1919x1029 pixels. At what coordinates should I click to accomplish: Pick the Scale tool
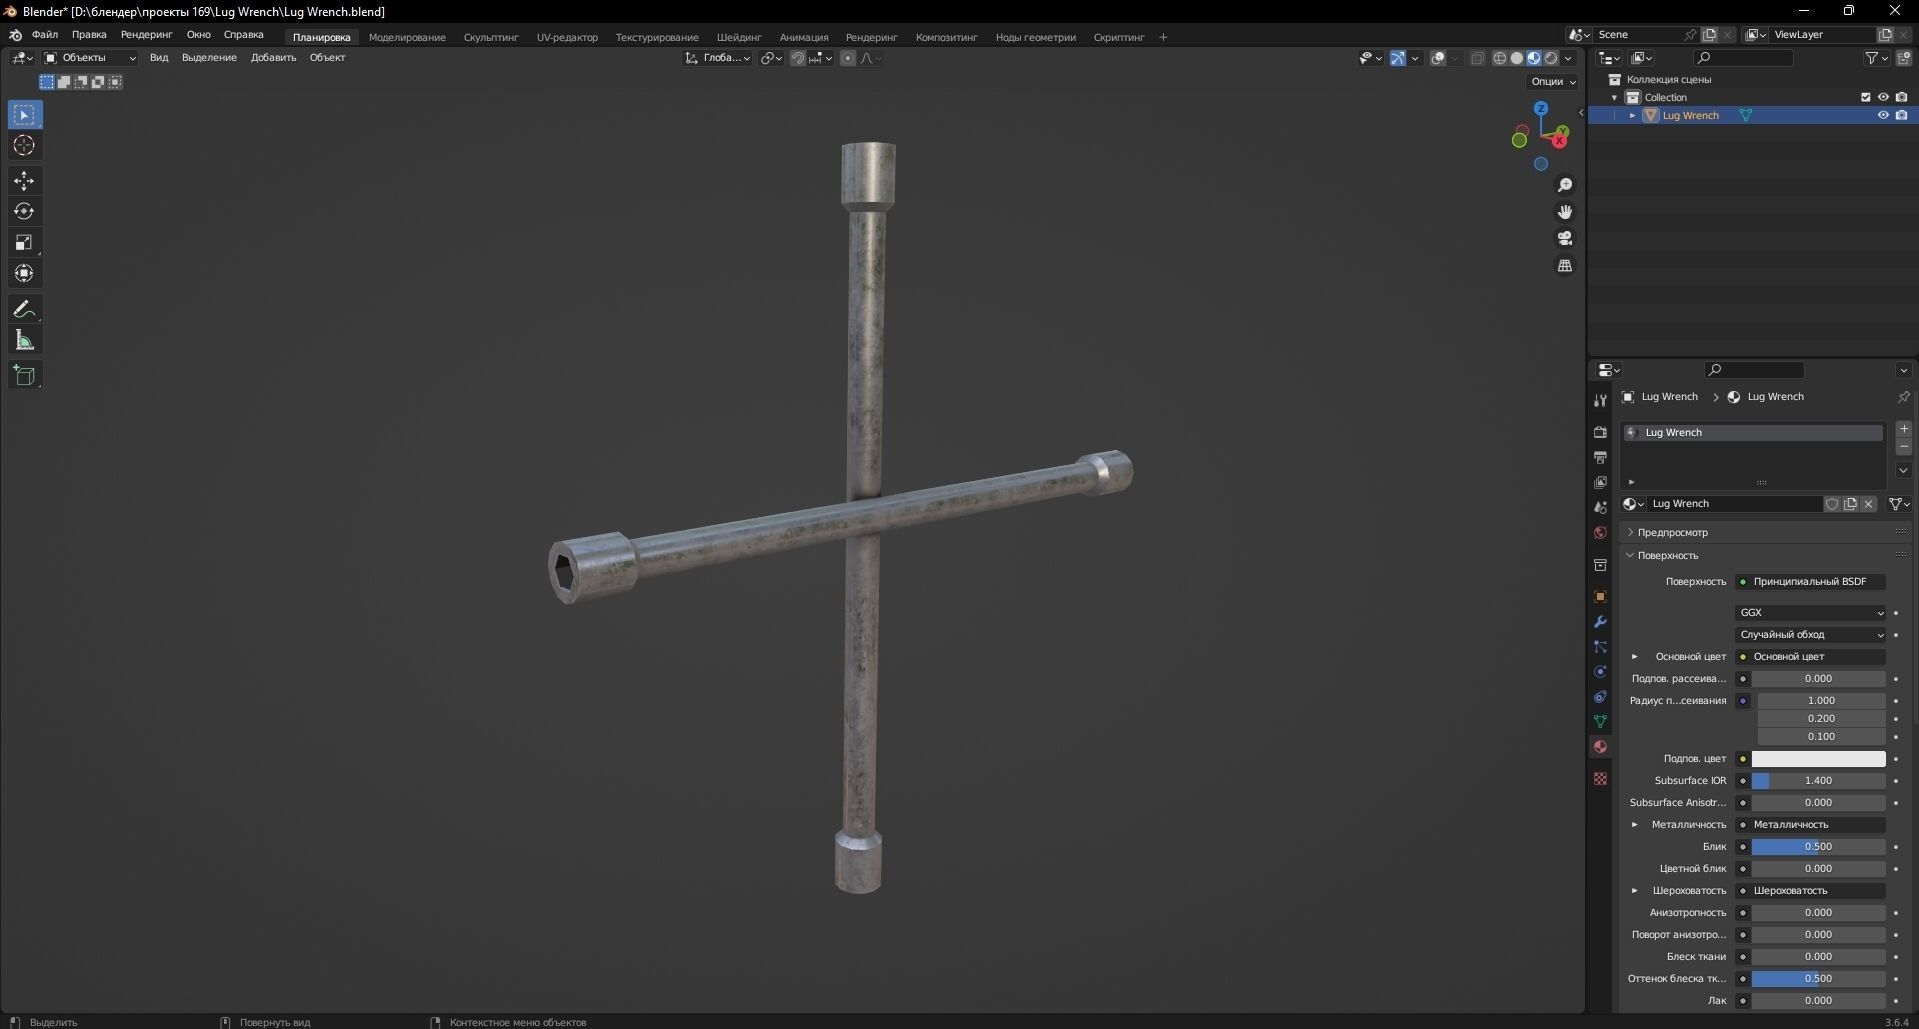[x=24, y=242]
